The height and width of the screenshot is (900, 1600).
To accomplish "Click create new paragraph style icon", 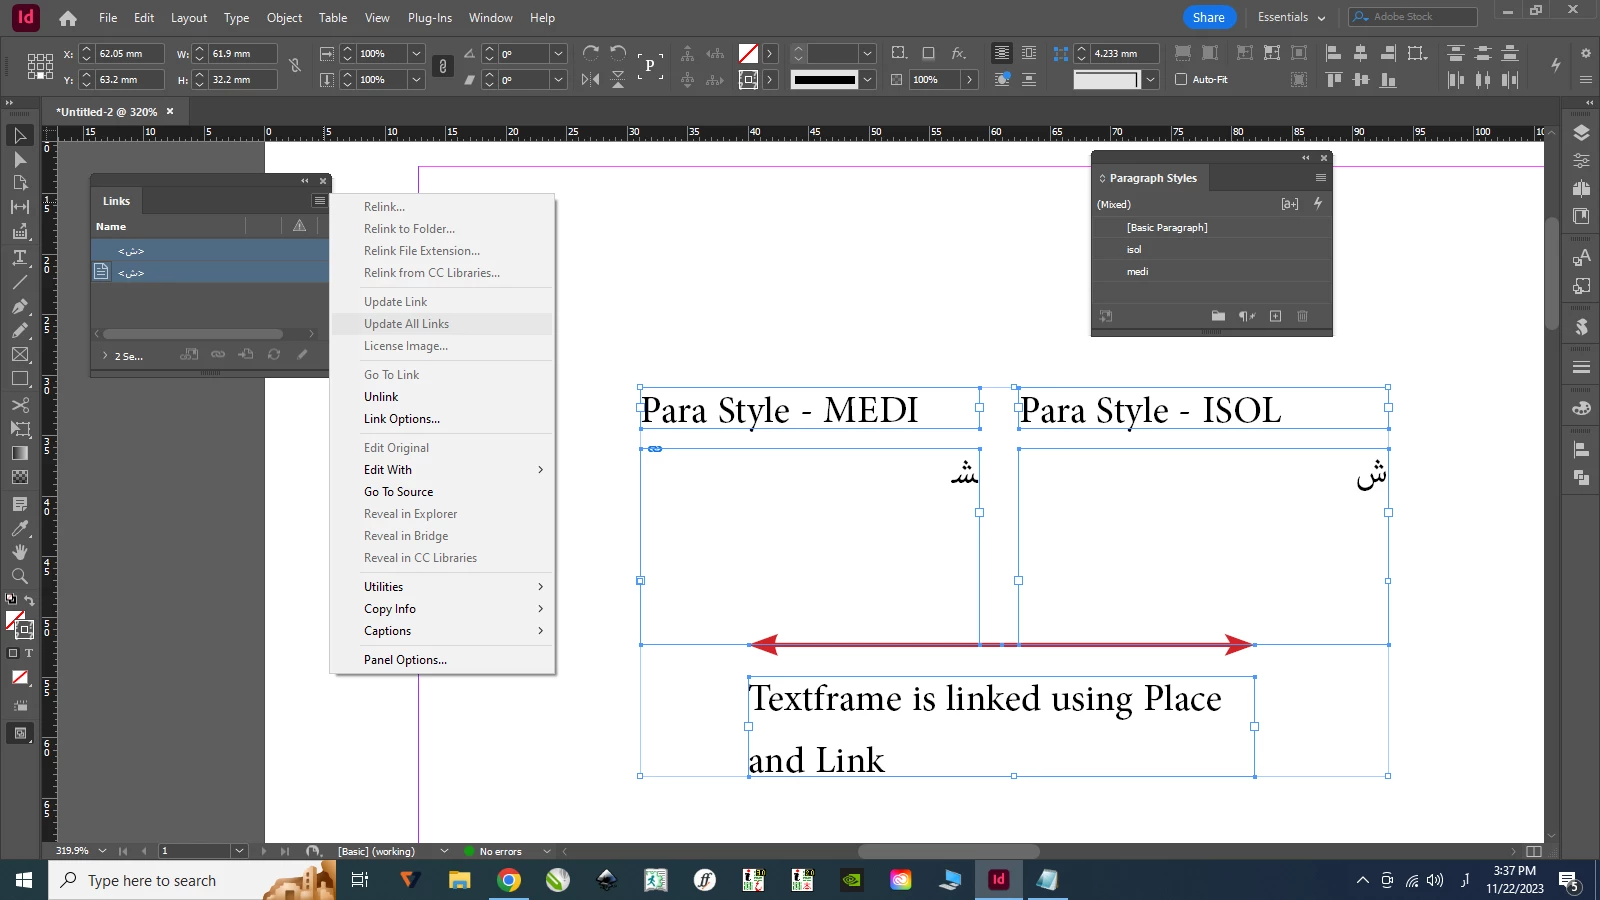I will coord(1275,316).
